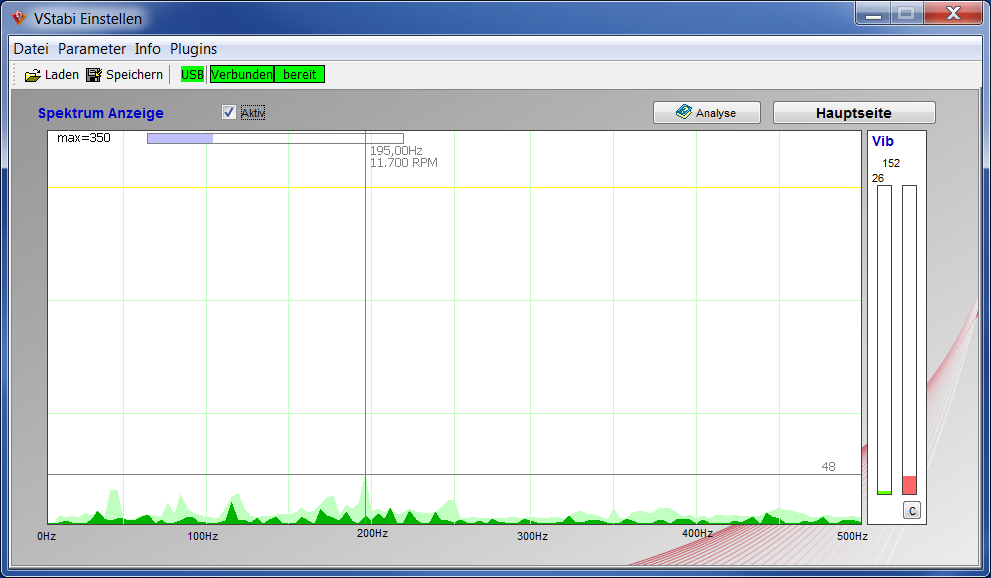Screen dimensions: 991x578
Task: Click the Spektrum Anzeige heading
Action: tap(100, 113)
